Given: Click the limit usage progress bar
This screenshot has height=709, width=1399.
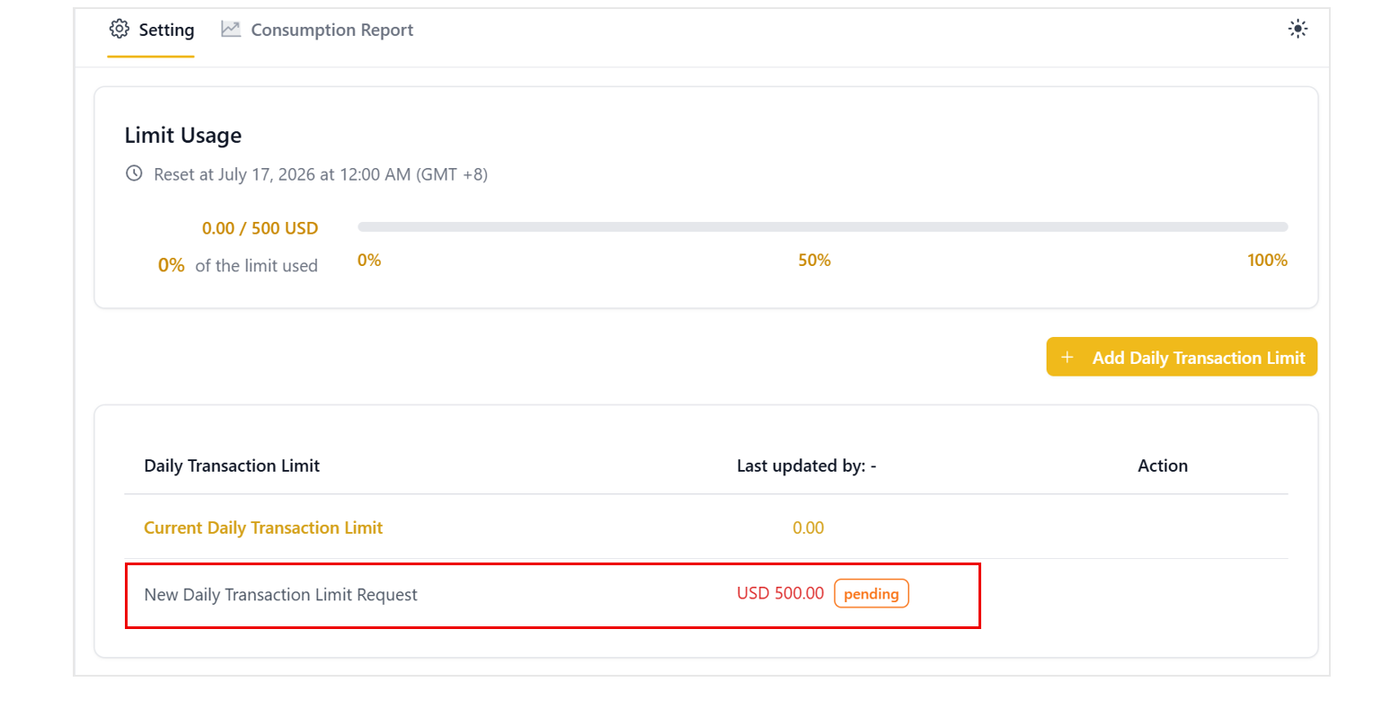Looking at the screenshot, I should (822, 227).
